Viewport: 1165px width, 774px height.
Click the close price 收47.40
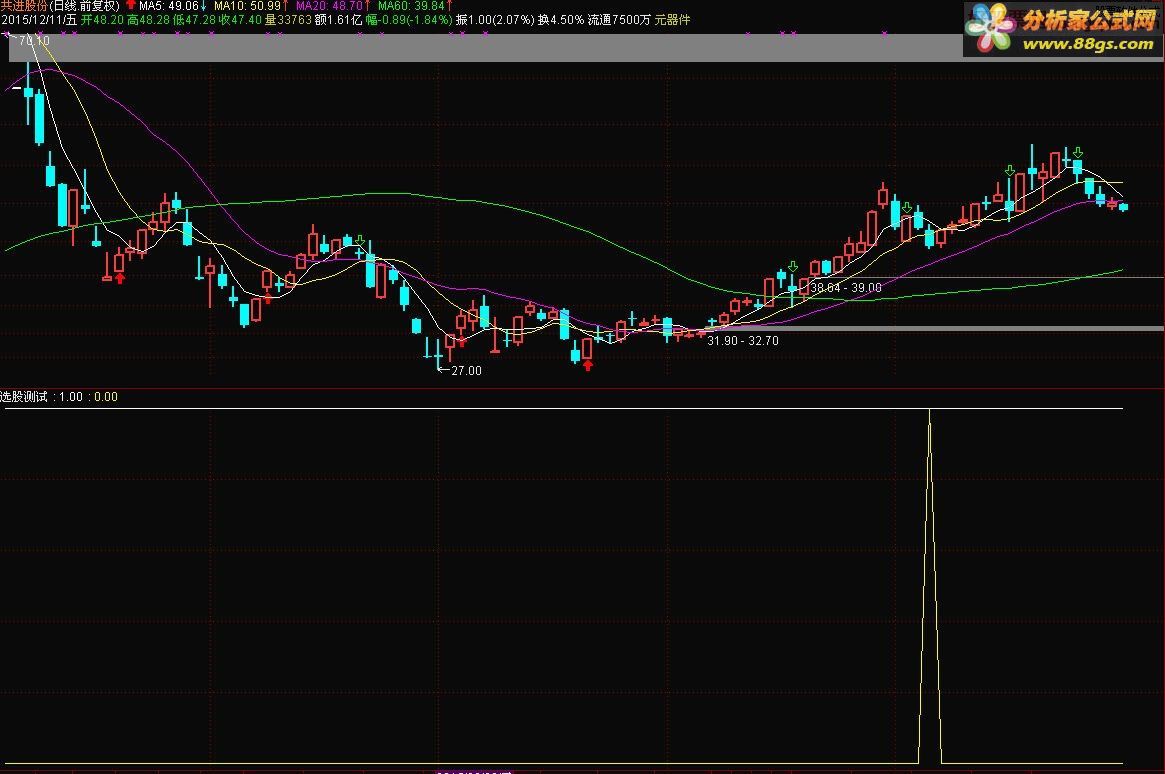240,20
